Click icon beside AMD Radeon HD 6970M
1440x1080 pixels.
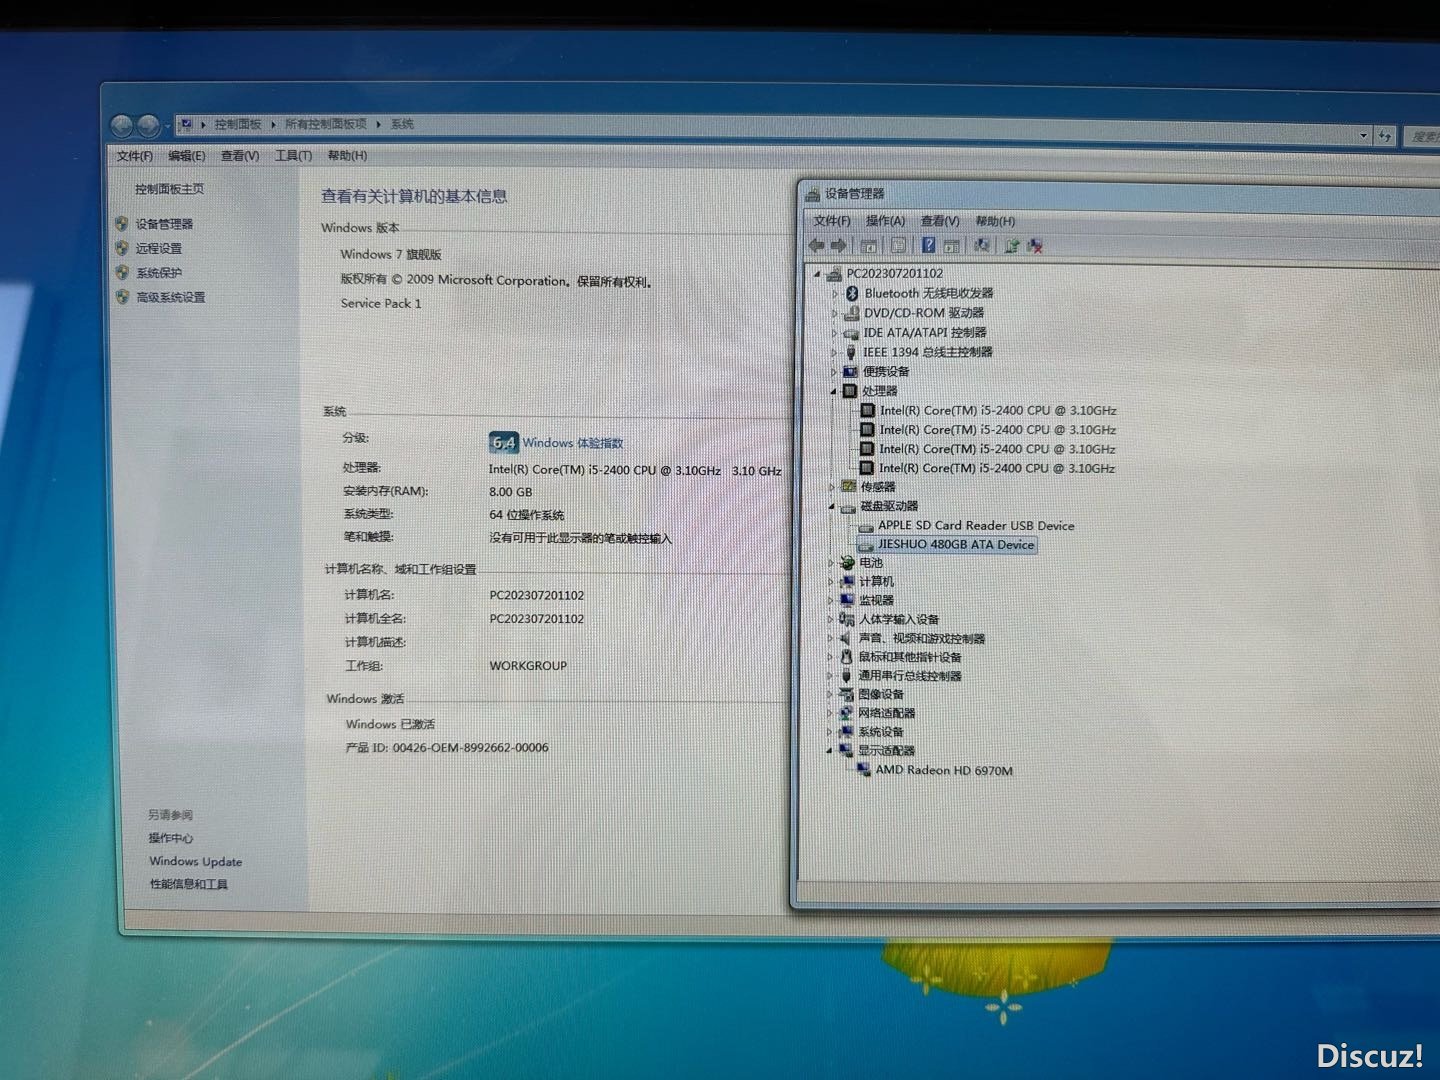point(864,770)
